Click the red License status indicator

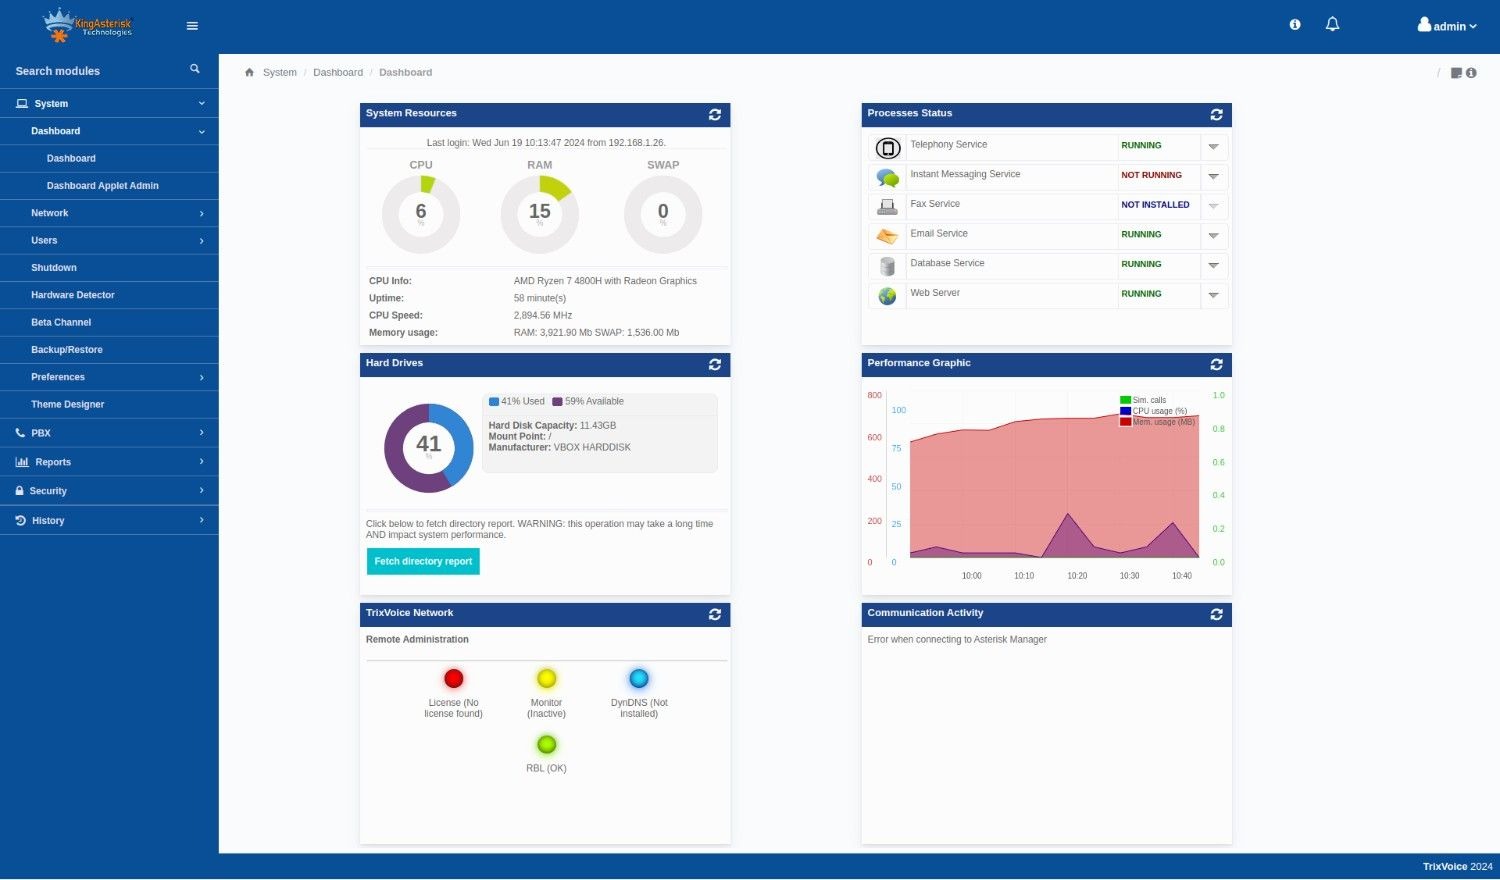(453, 679)
